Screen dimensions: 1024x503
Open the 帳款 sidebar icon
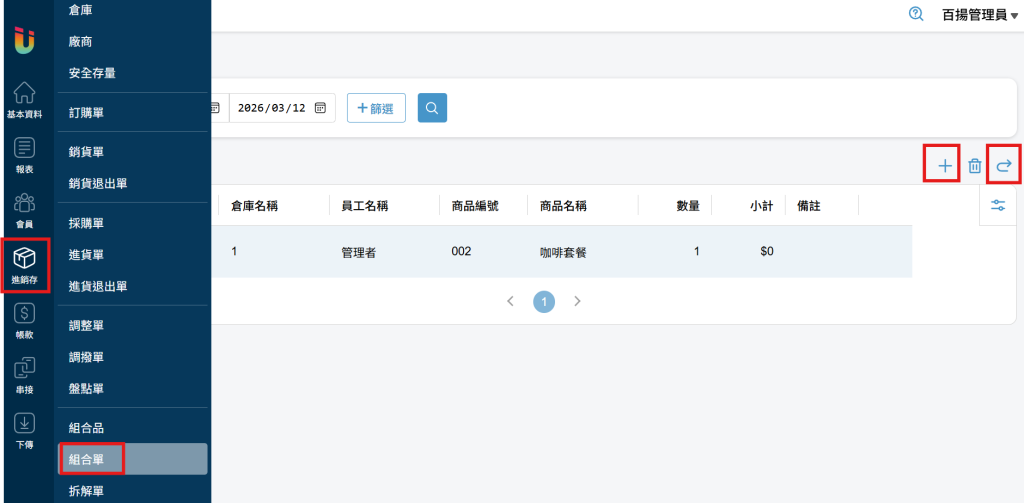25,320
